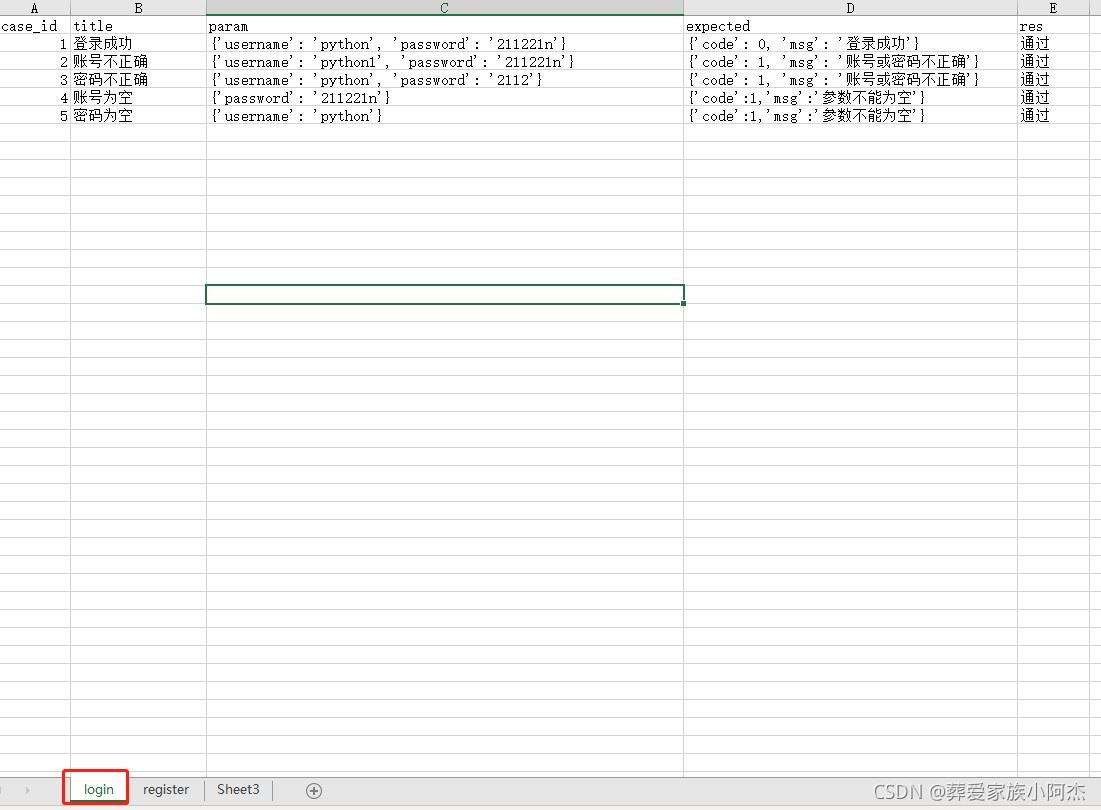Select column E header

point(1053,8)
